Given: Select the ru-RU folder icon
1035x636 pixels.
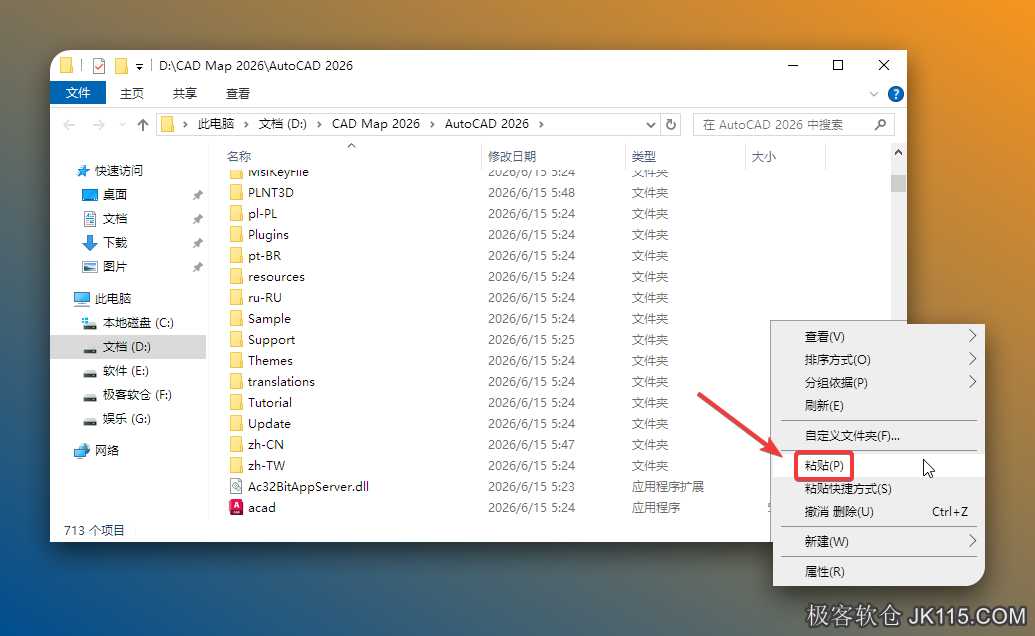Looking at the screenshot, I should tap(236, 298).
